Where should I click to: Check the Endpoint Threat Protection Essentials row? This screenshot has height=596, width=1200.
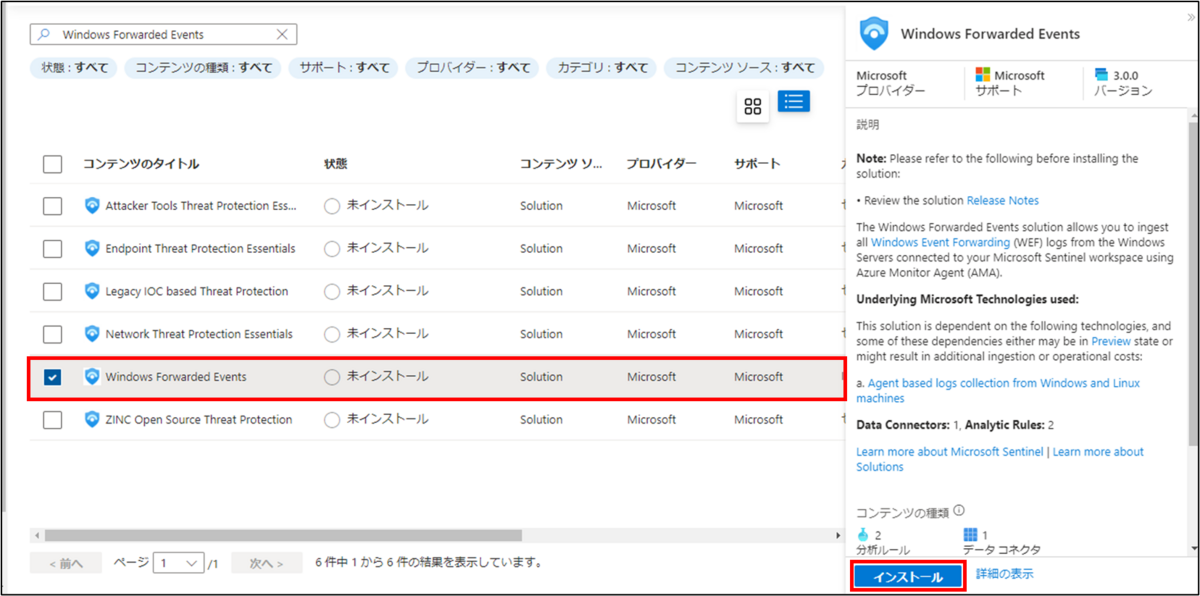[53, 248]
